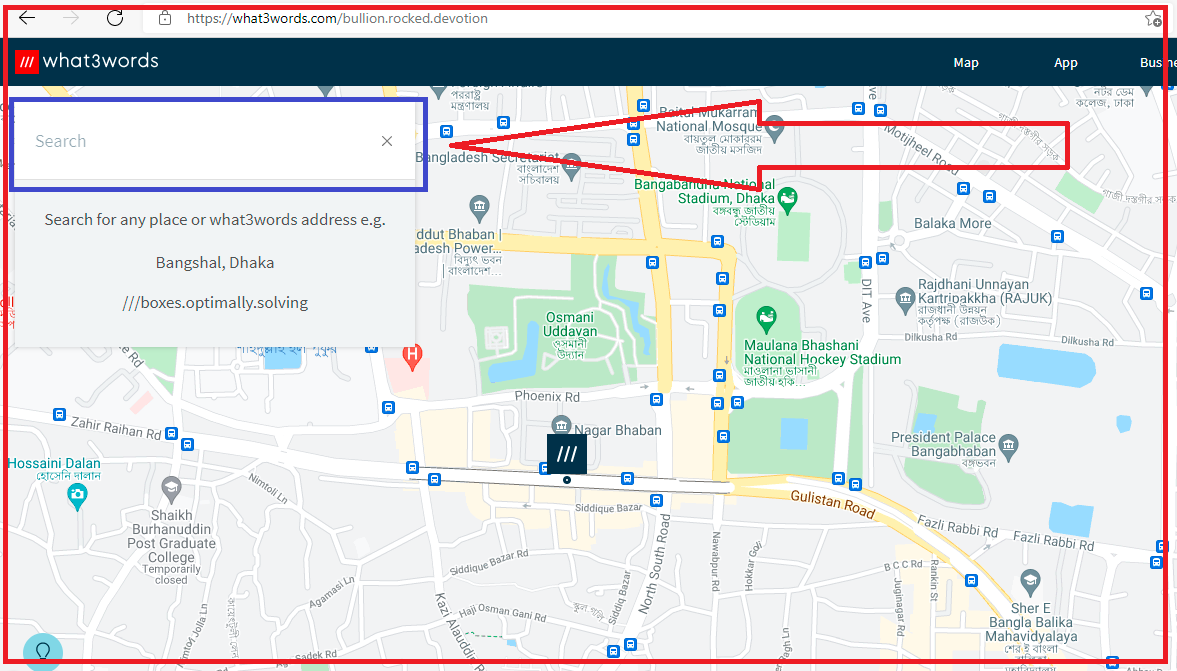This screenshot has width=1177, height=671.
Task: Click Sher E Bangla Balika school pin
Action: 1030,582
